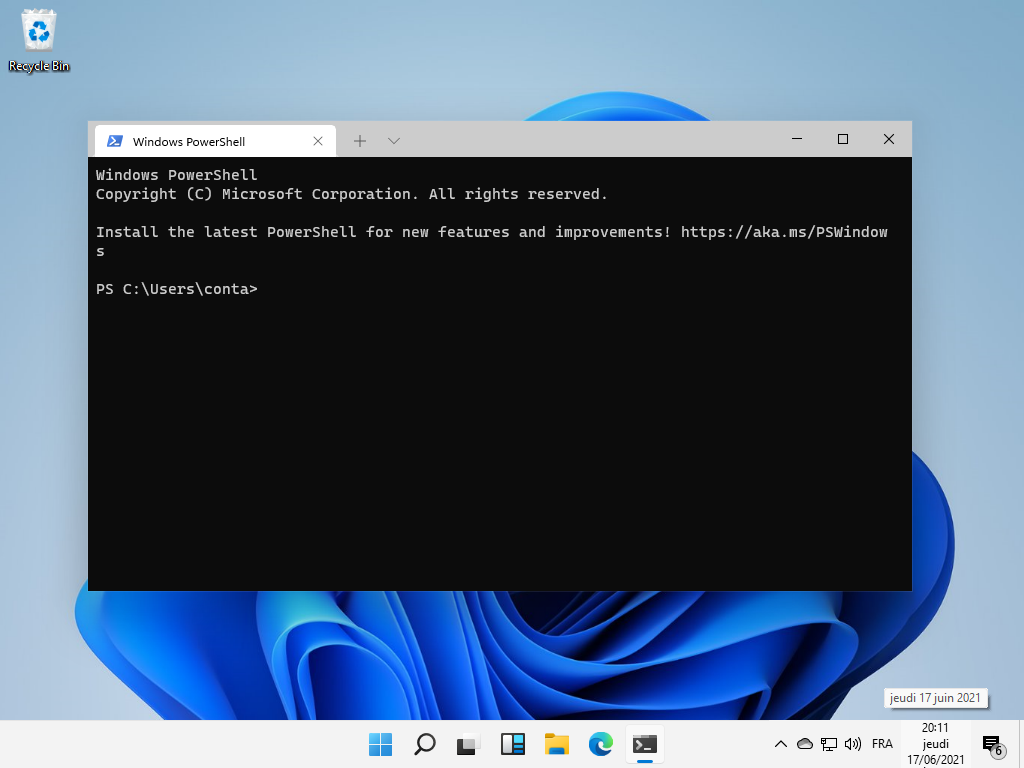The image size is (1024, 768).
Task: Expand the terminal profile dropdown chevron
Action: click(394, 140)
